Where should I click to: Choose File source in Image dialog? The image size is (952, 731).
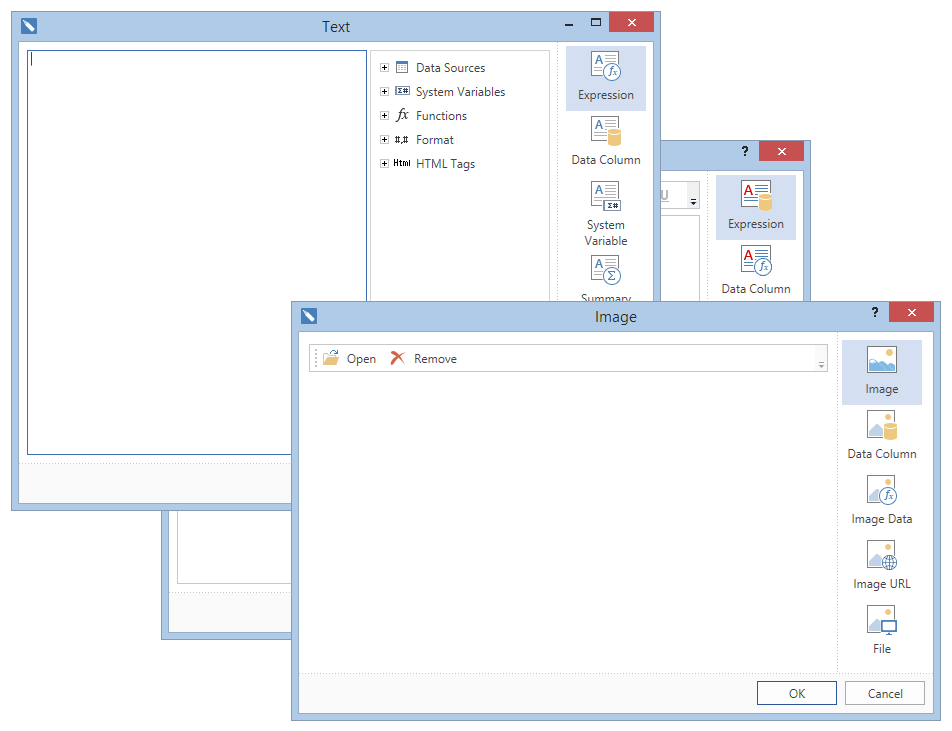(x=882, y=631)
